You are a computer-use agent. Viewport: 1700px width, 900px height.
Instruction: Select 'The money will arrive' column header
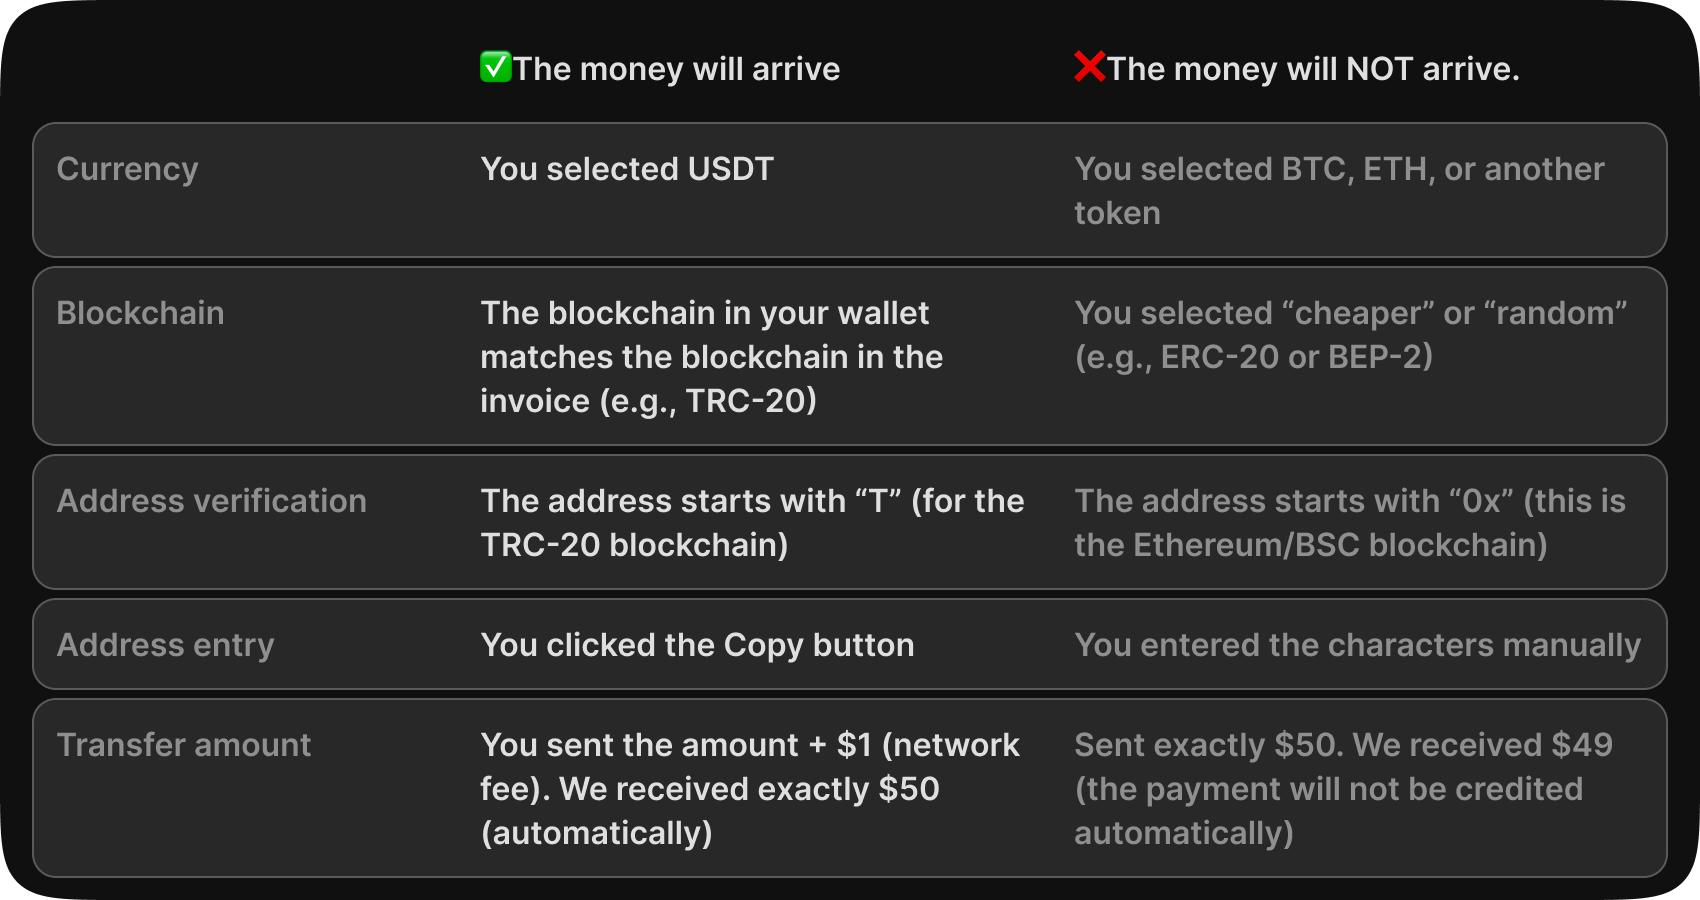coord(676,69)
